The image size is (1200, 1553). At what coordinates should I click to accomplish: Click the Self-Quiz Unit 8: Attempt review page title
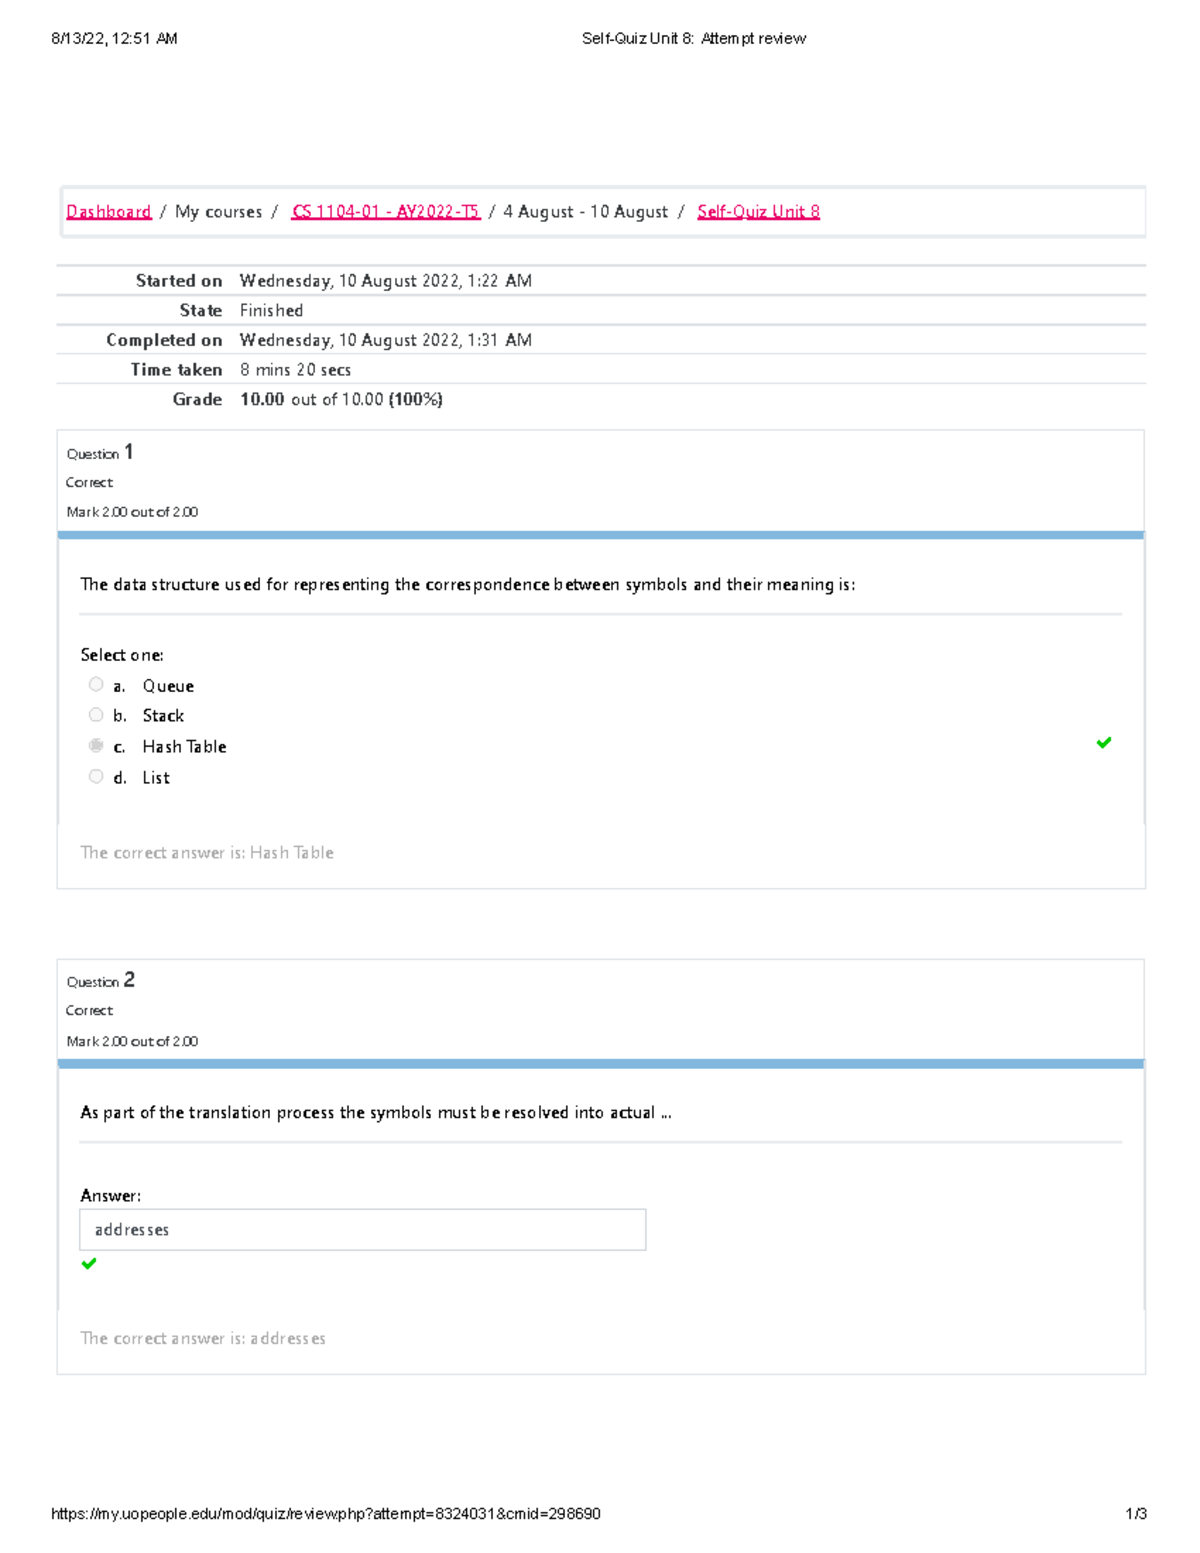coord(693,39)
